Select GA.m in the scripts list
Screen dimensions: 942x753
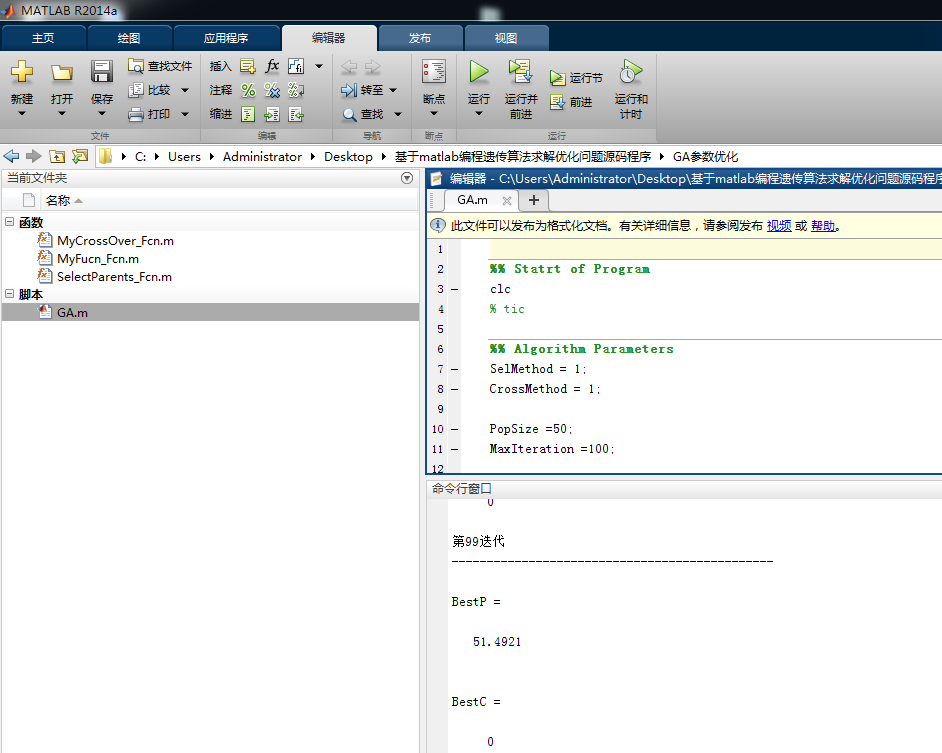tap(210, 312)
